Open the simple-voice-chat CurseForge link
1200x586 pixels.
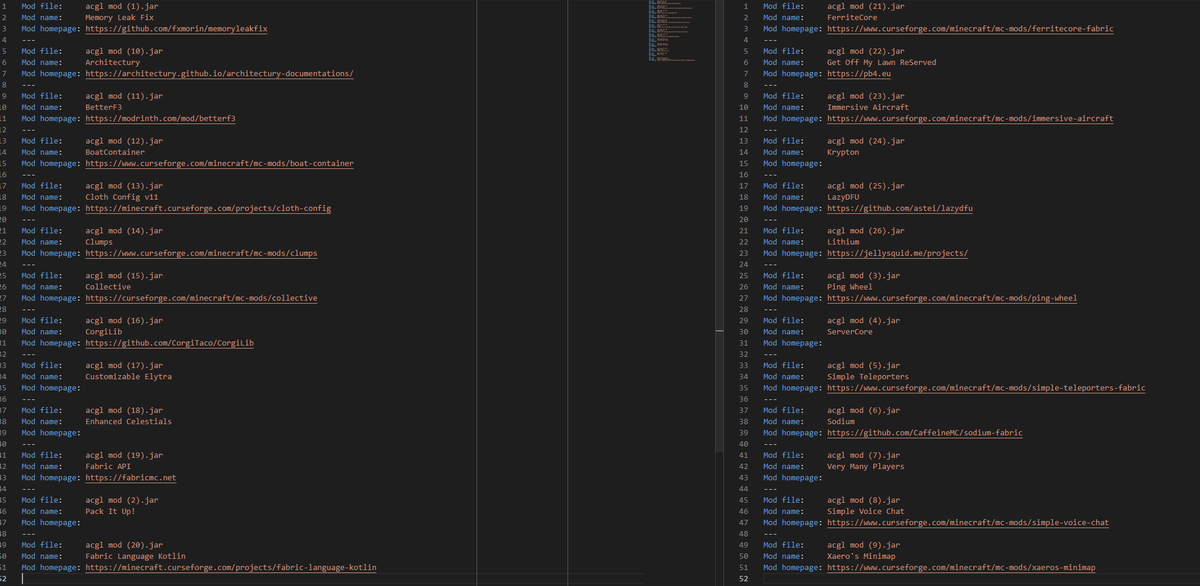coord(968,523)
